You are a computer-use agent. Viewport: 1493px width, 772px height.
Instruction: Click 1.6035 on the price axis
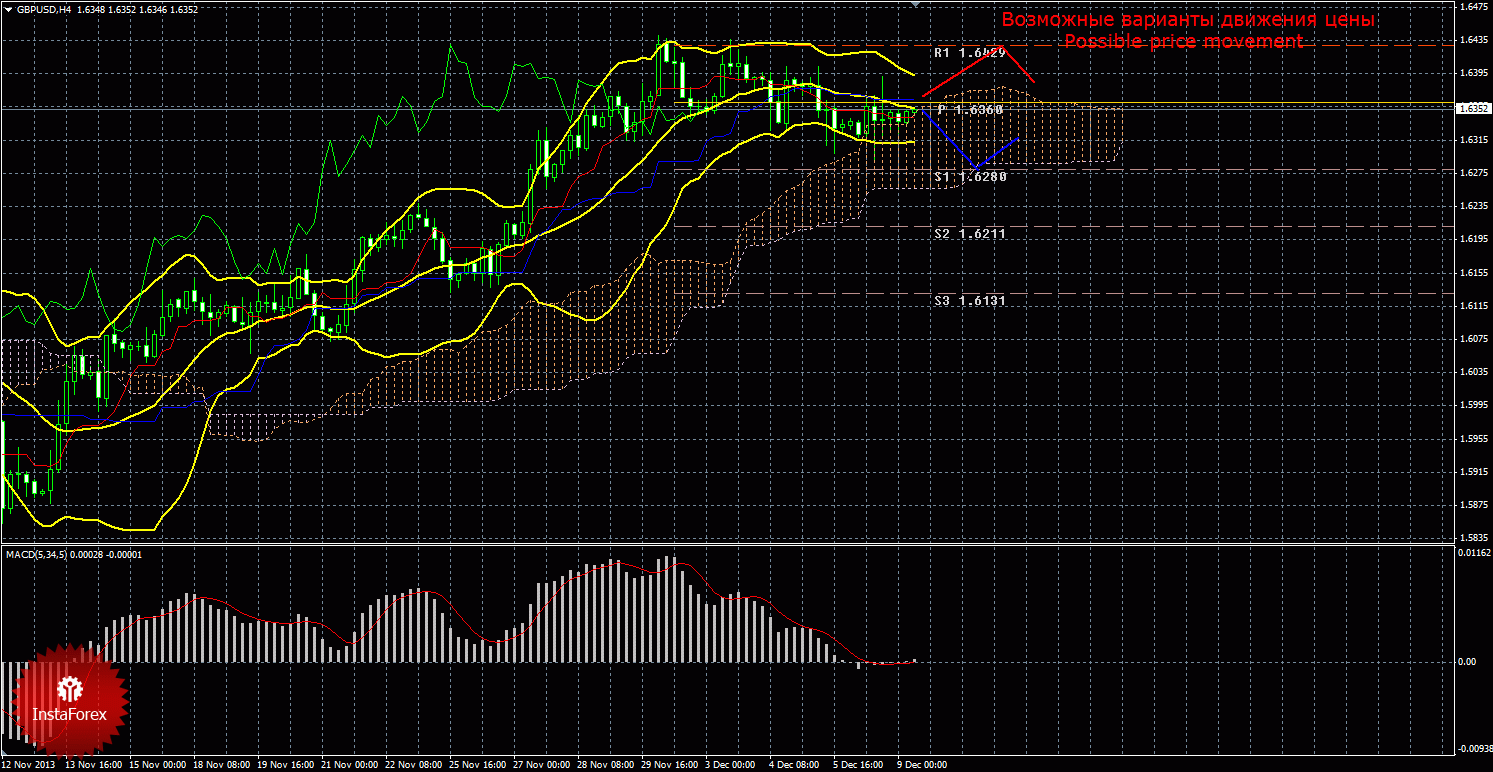point(1473,372)
